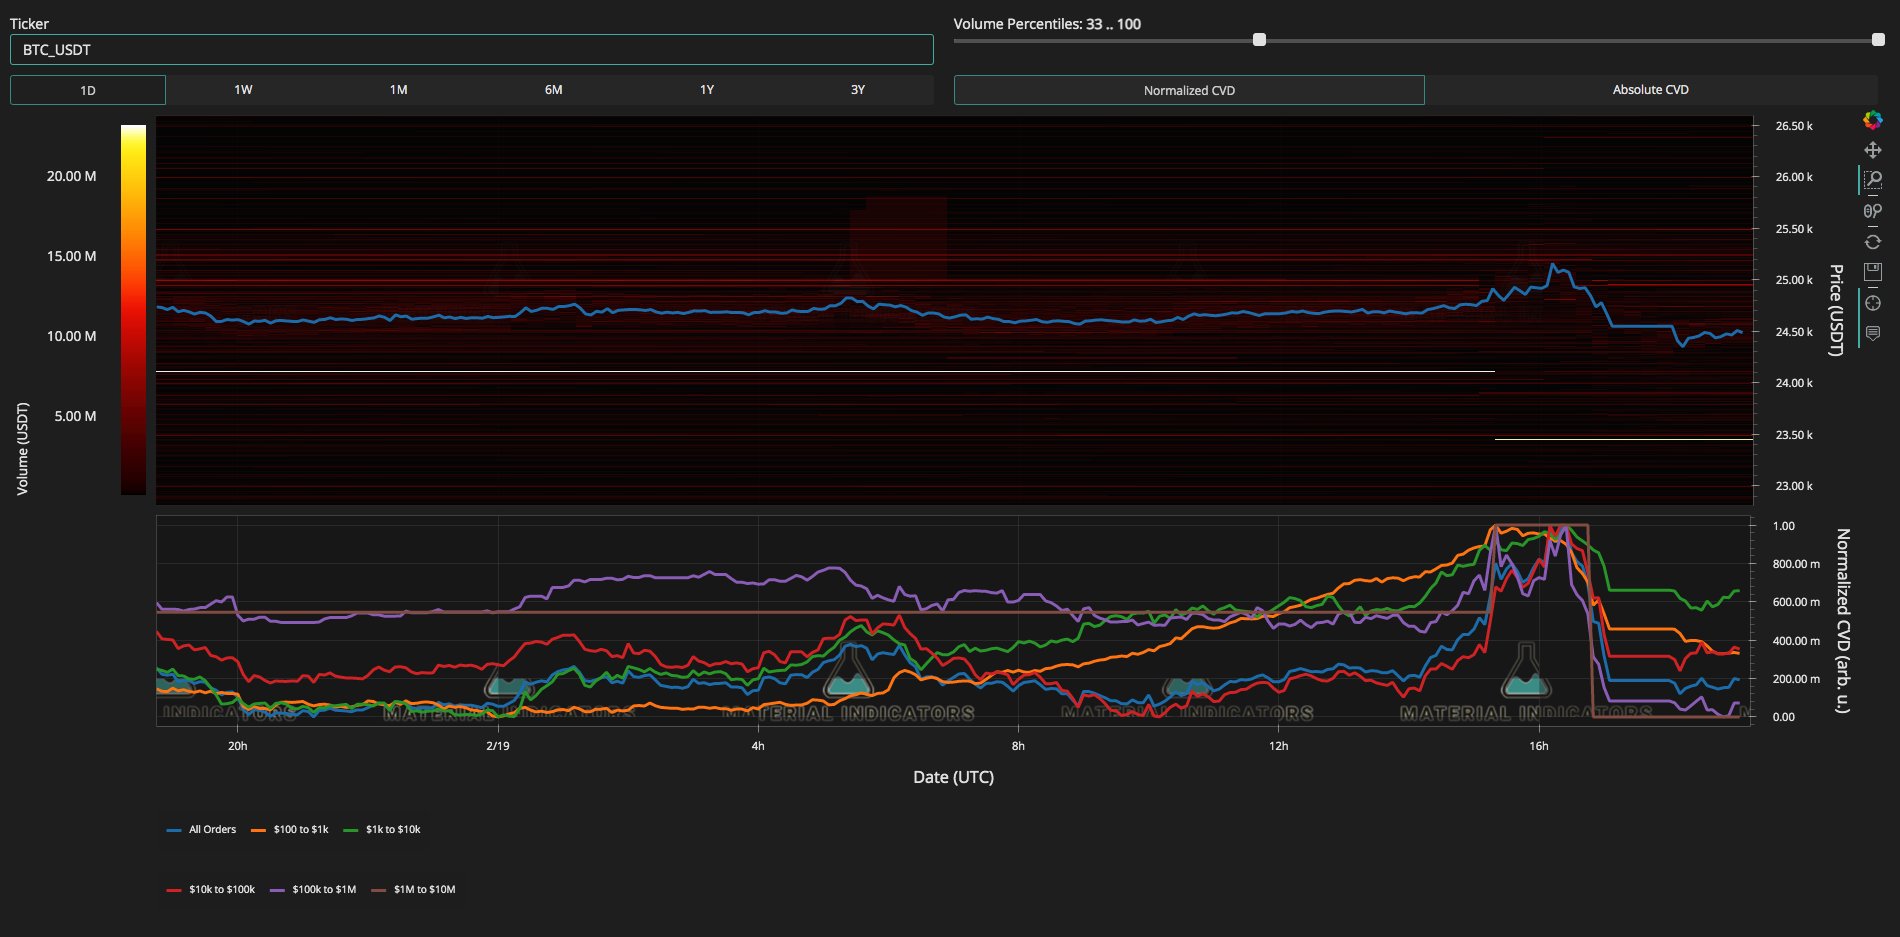
Task: Select Normalized CVD view
Action: tap(1189, 90)
